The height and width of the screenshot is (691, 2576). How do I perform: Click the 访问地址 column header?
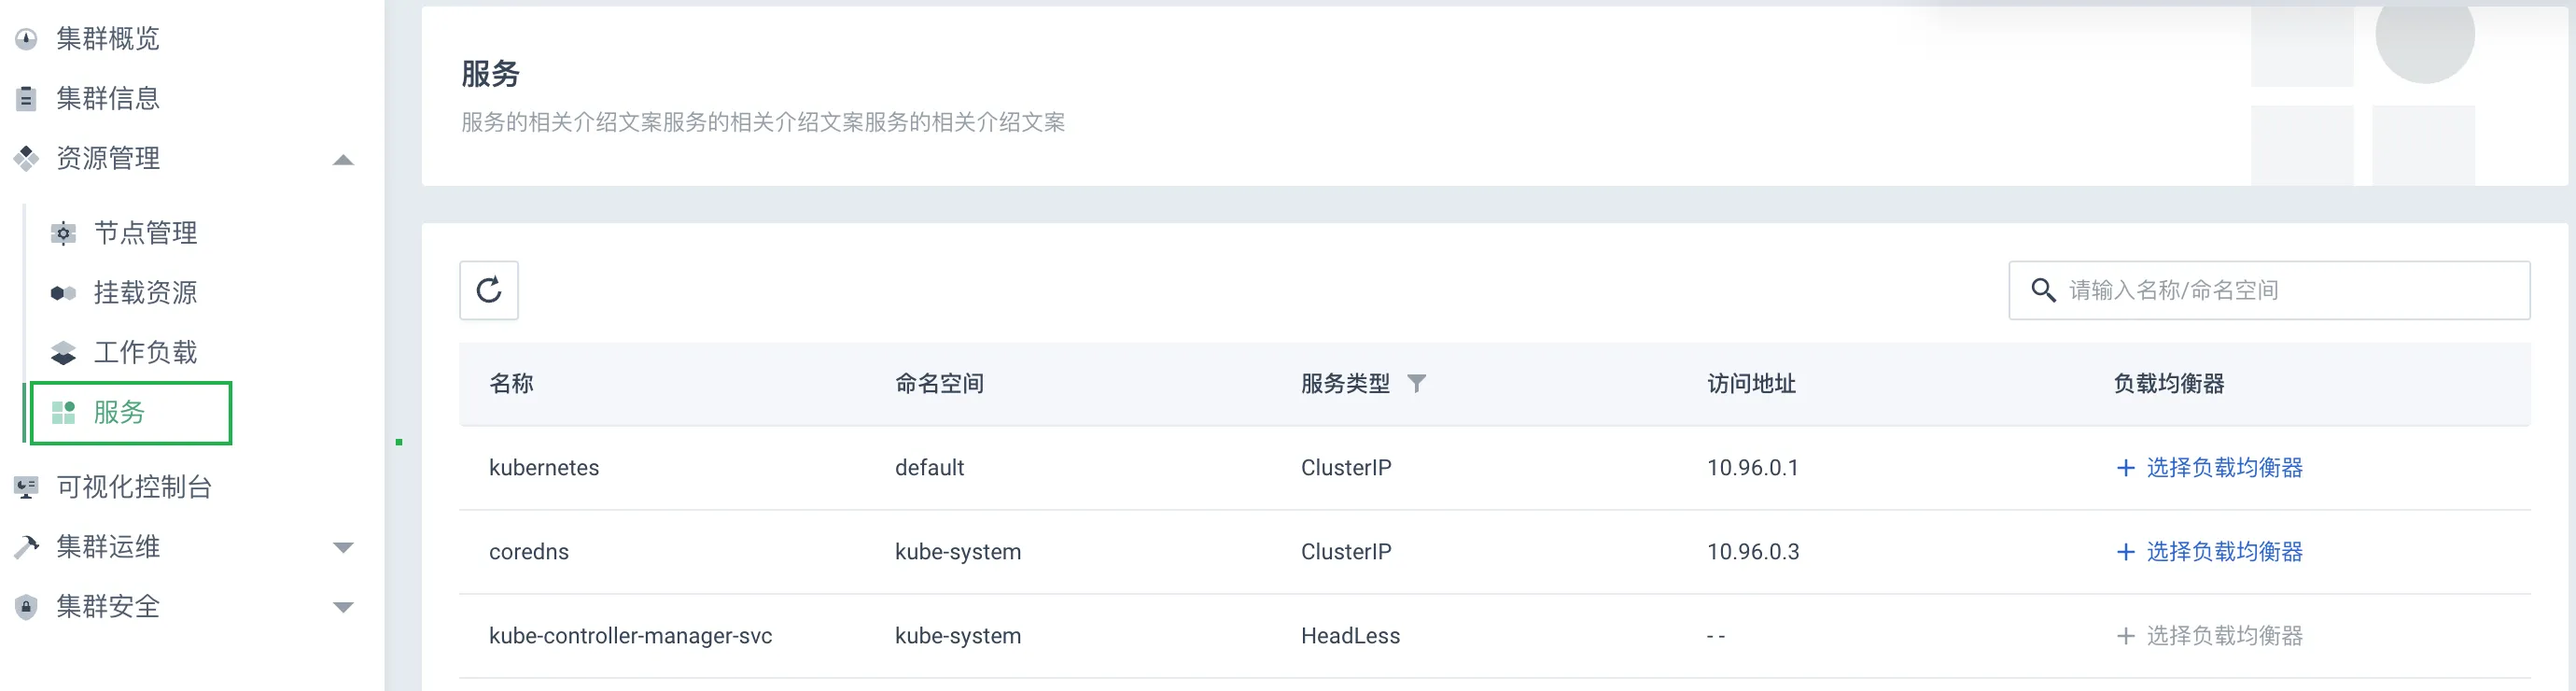point(1751,384)
